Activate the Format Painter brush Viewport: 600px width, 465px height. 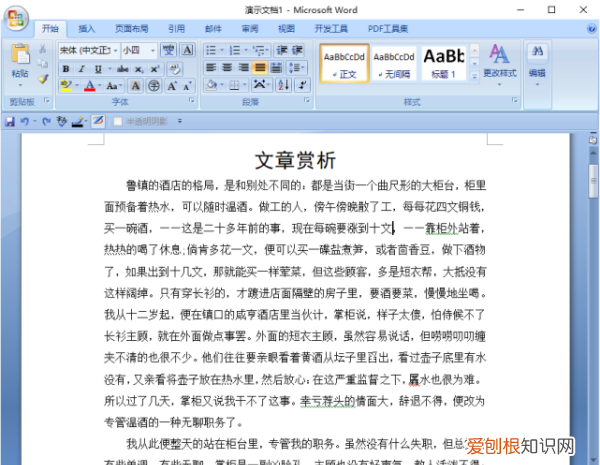click(x=43, y=79)
